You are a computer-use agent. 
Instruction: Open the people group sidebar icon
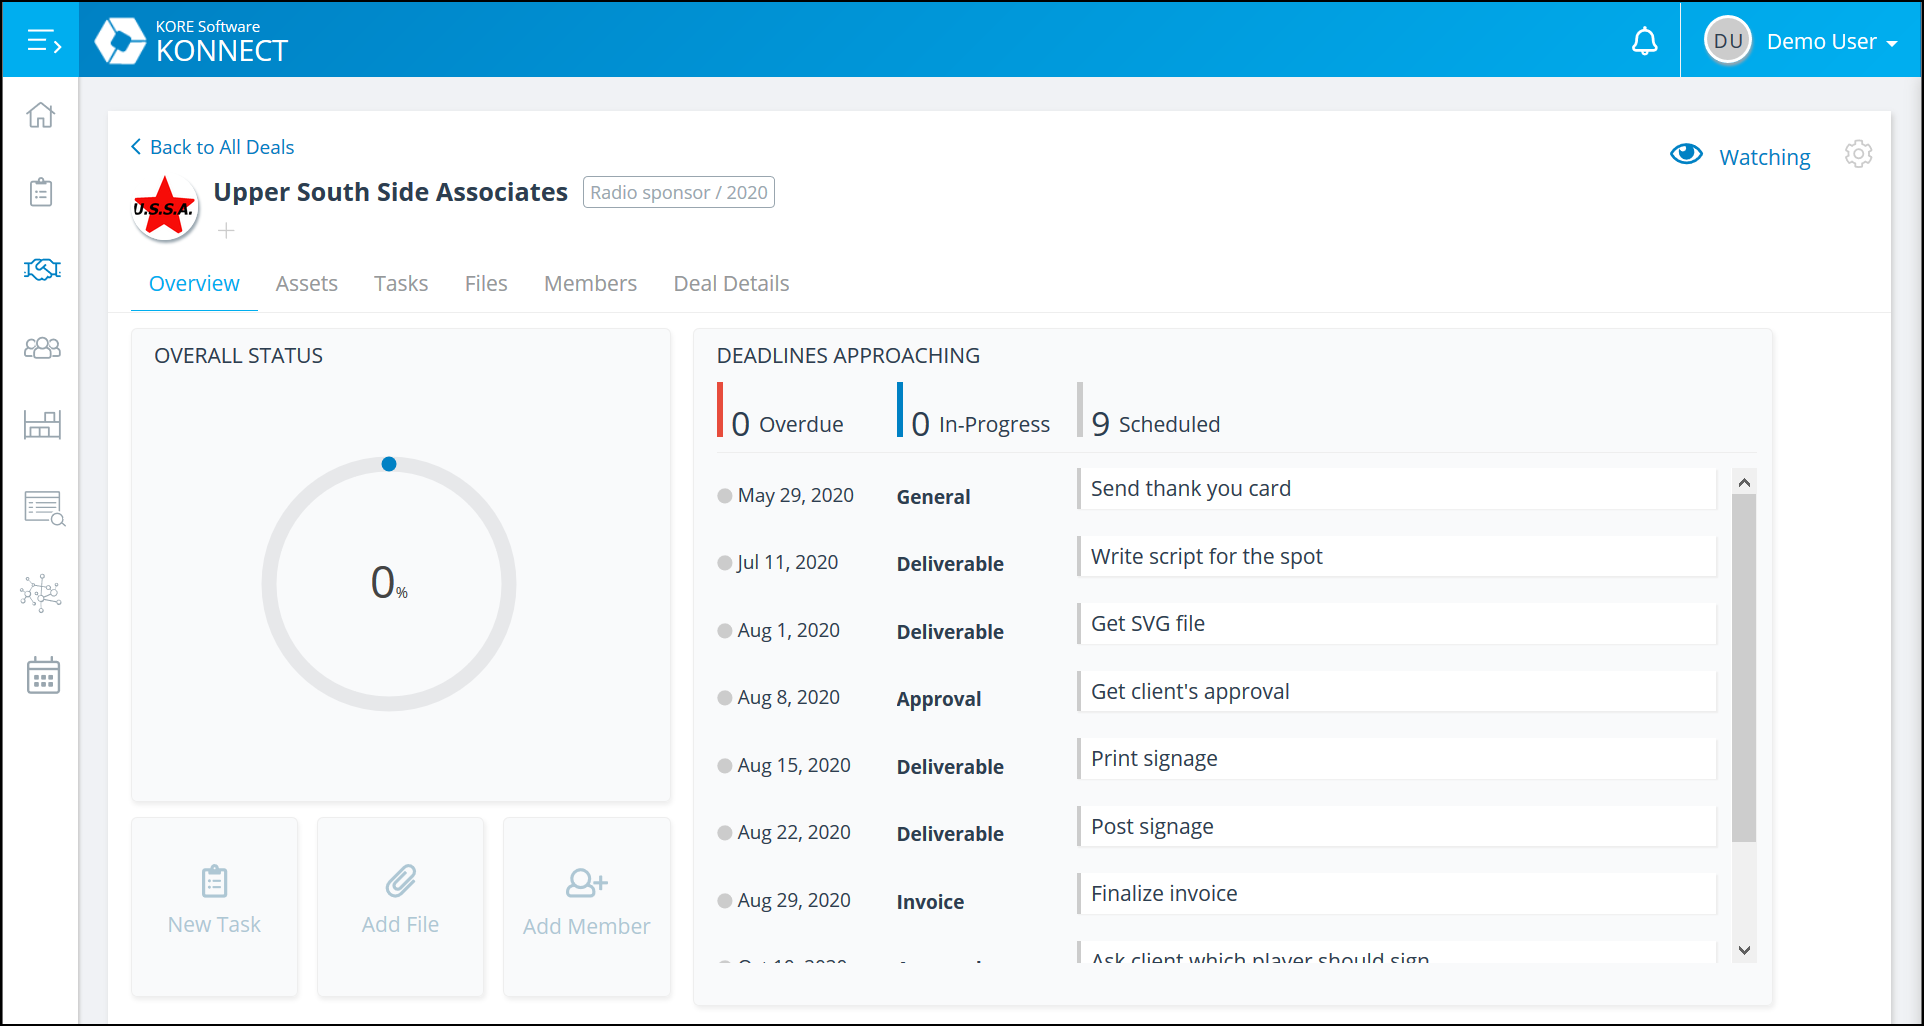click(42, 347)
